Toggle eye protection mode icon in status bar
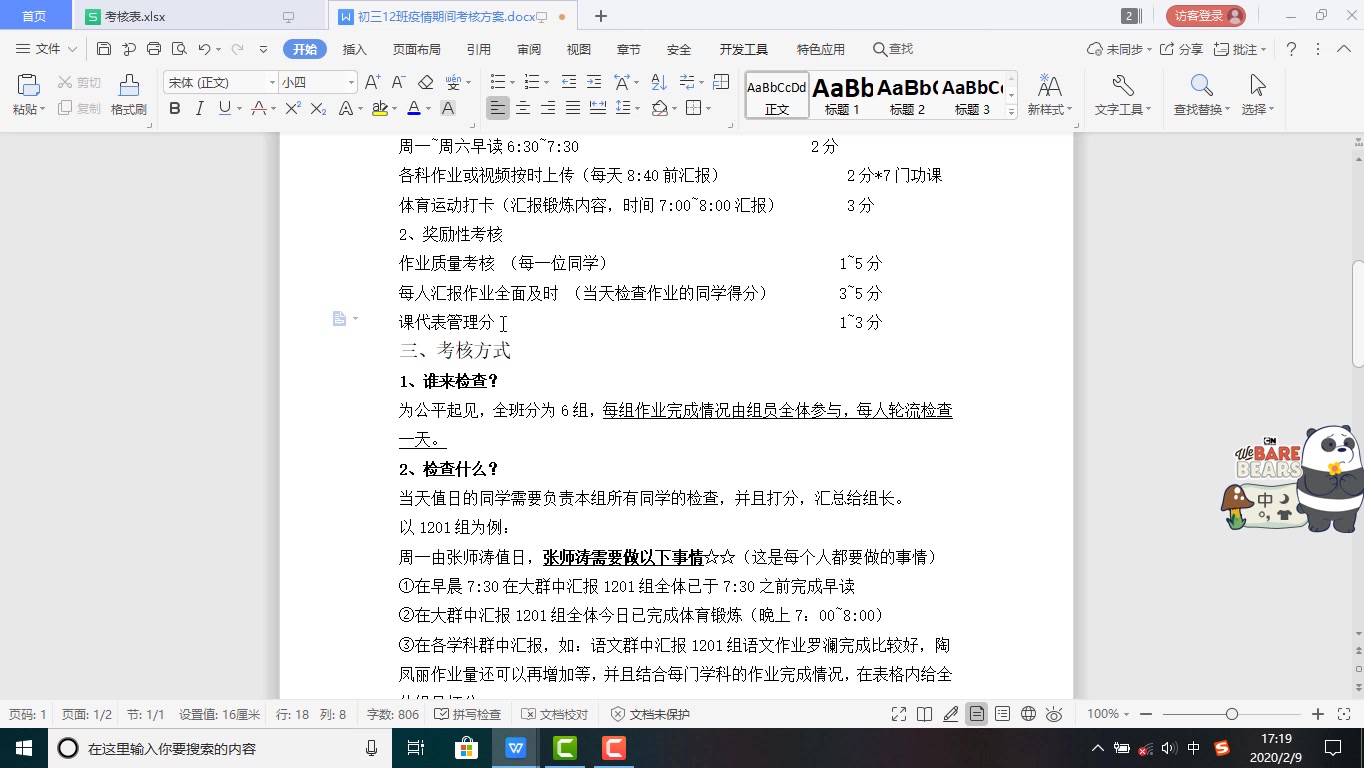This screenshot has width=1364, height=768. tap(1054, 714)
